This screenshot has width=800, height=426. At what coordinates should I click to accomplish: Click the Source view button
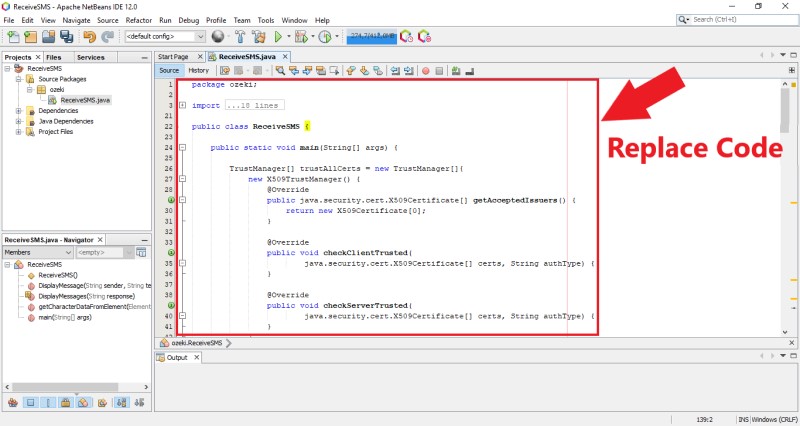click(169, 71)
